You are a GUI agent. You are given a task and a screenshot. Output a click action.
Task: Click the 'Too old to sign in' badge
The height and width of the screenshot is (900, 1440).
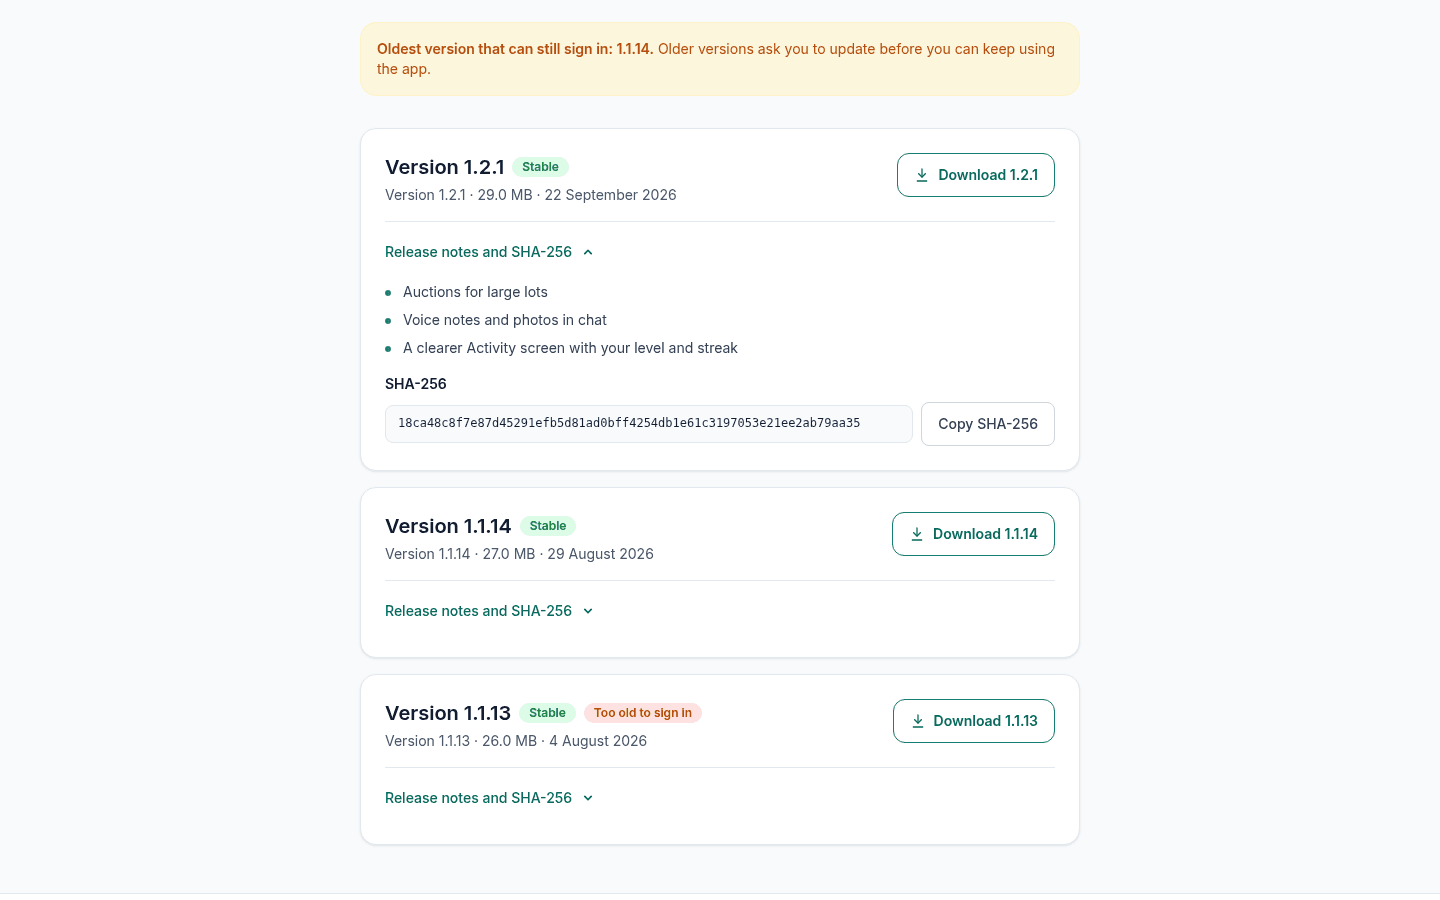[x=643, y=713]
